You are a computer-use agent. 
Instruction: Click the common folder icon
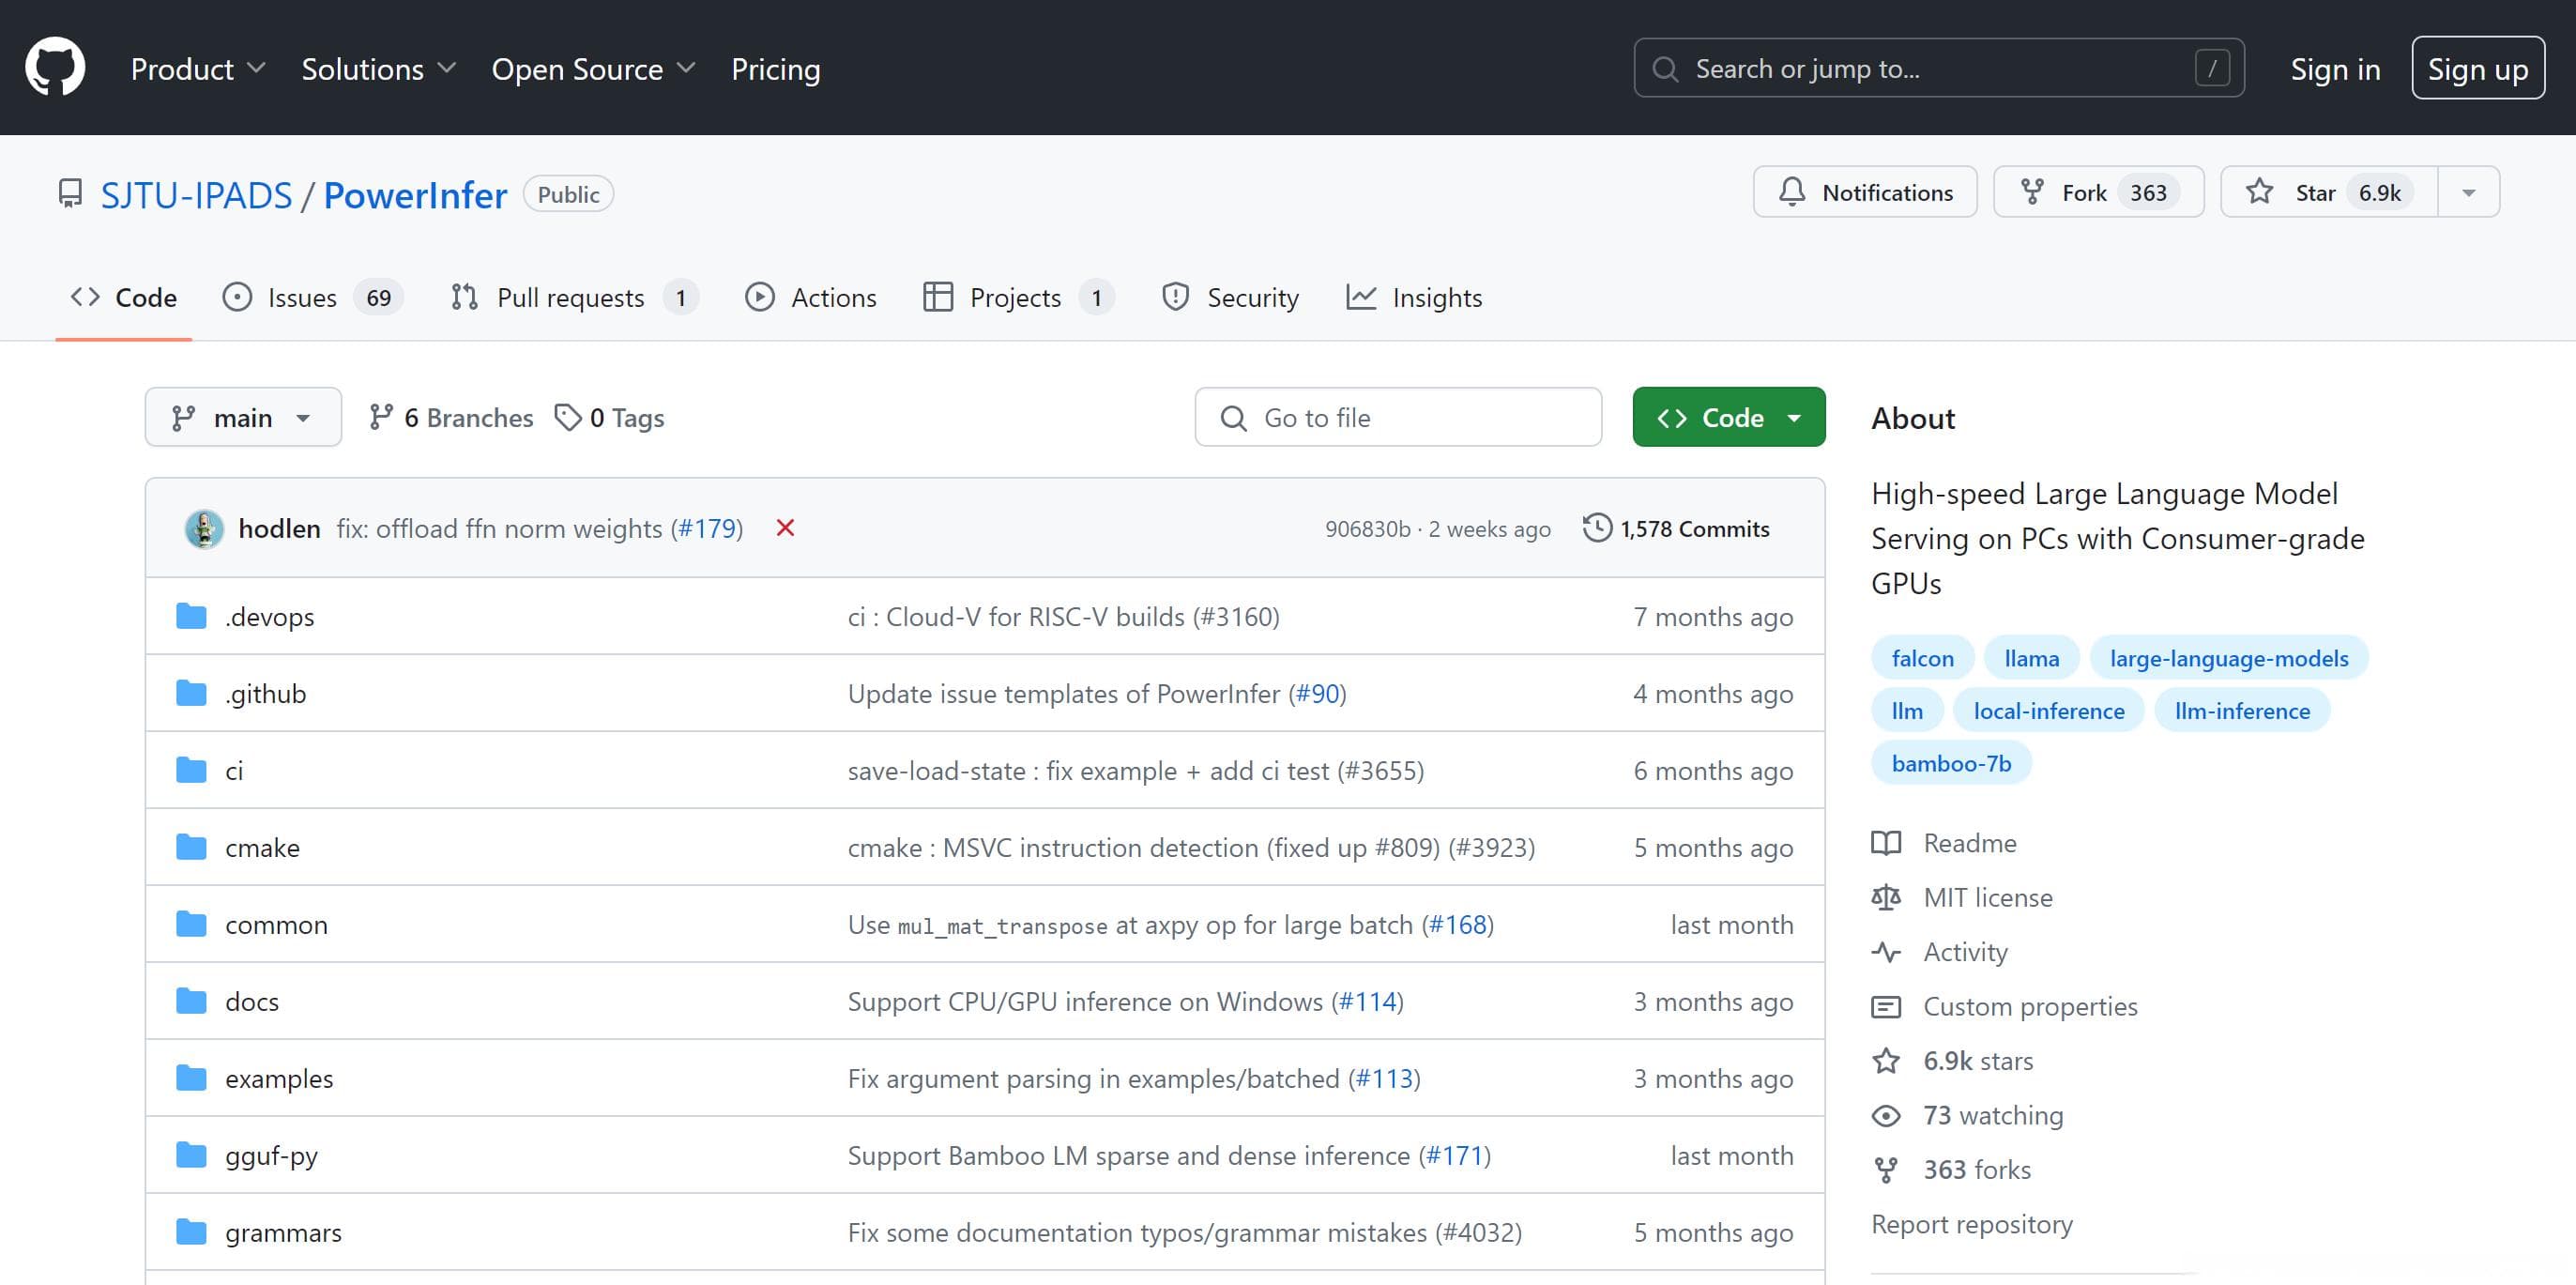pyautogui.click(x=191, y=924)
